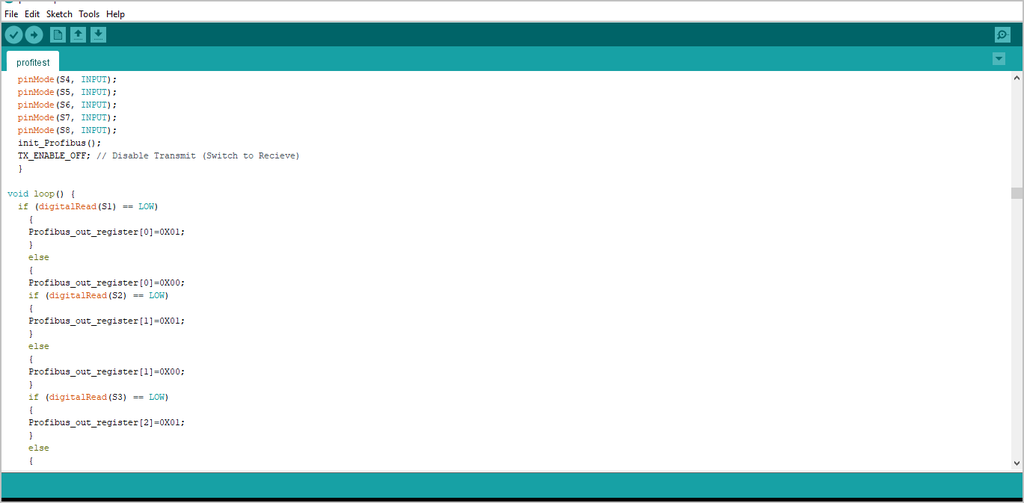Click the scrollbar up arrow

pyautogui.click(x=1017, y=78)
